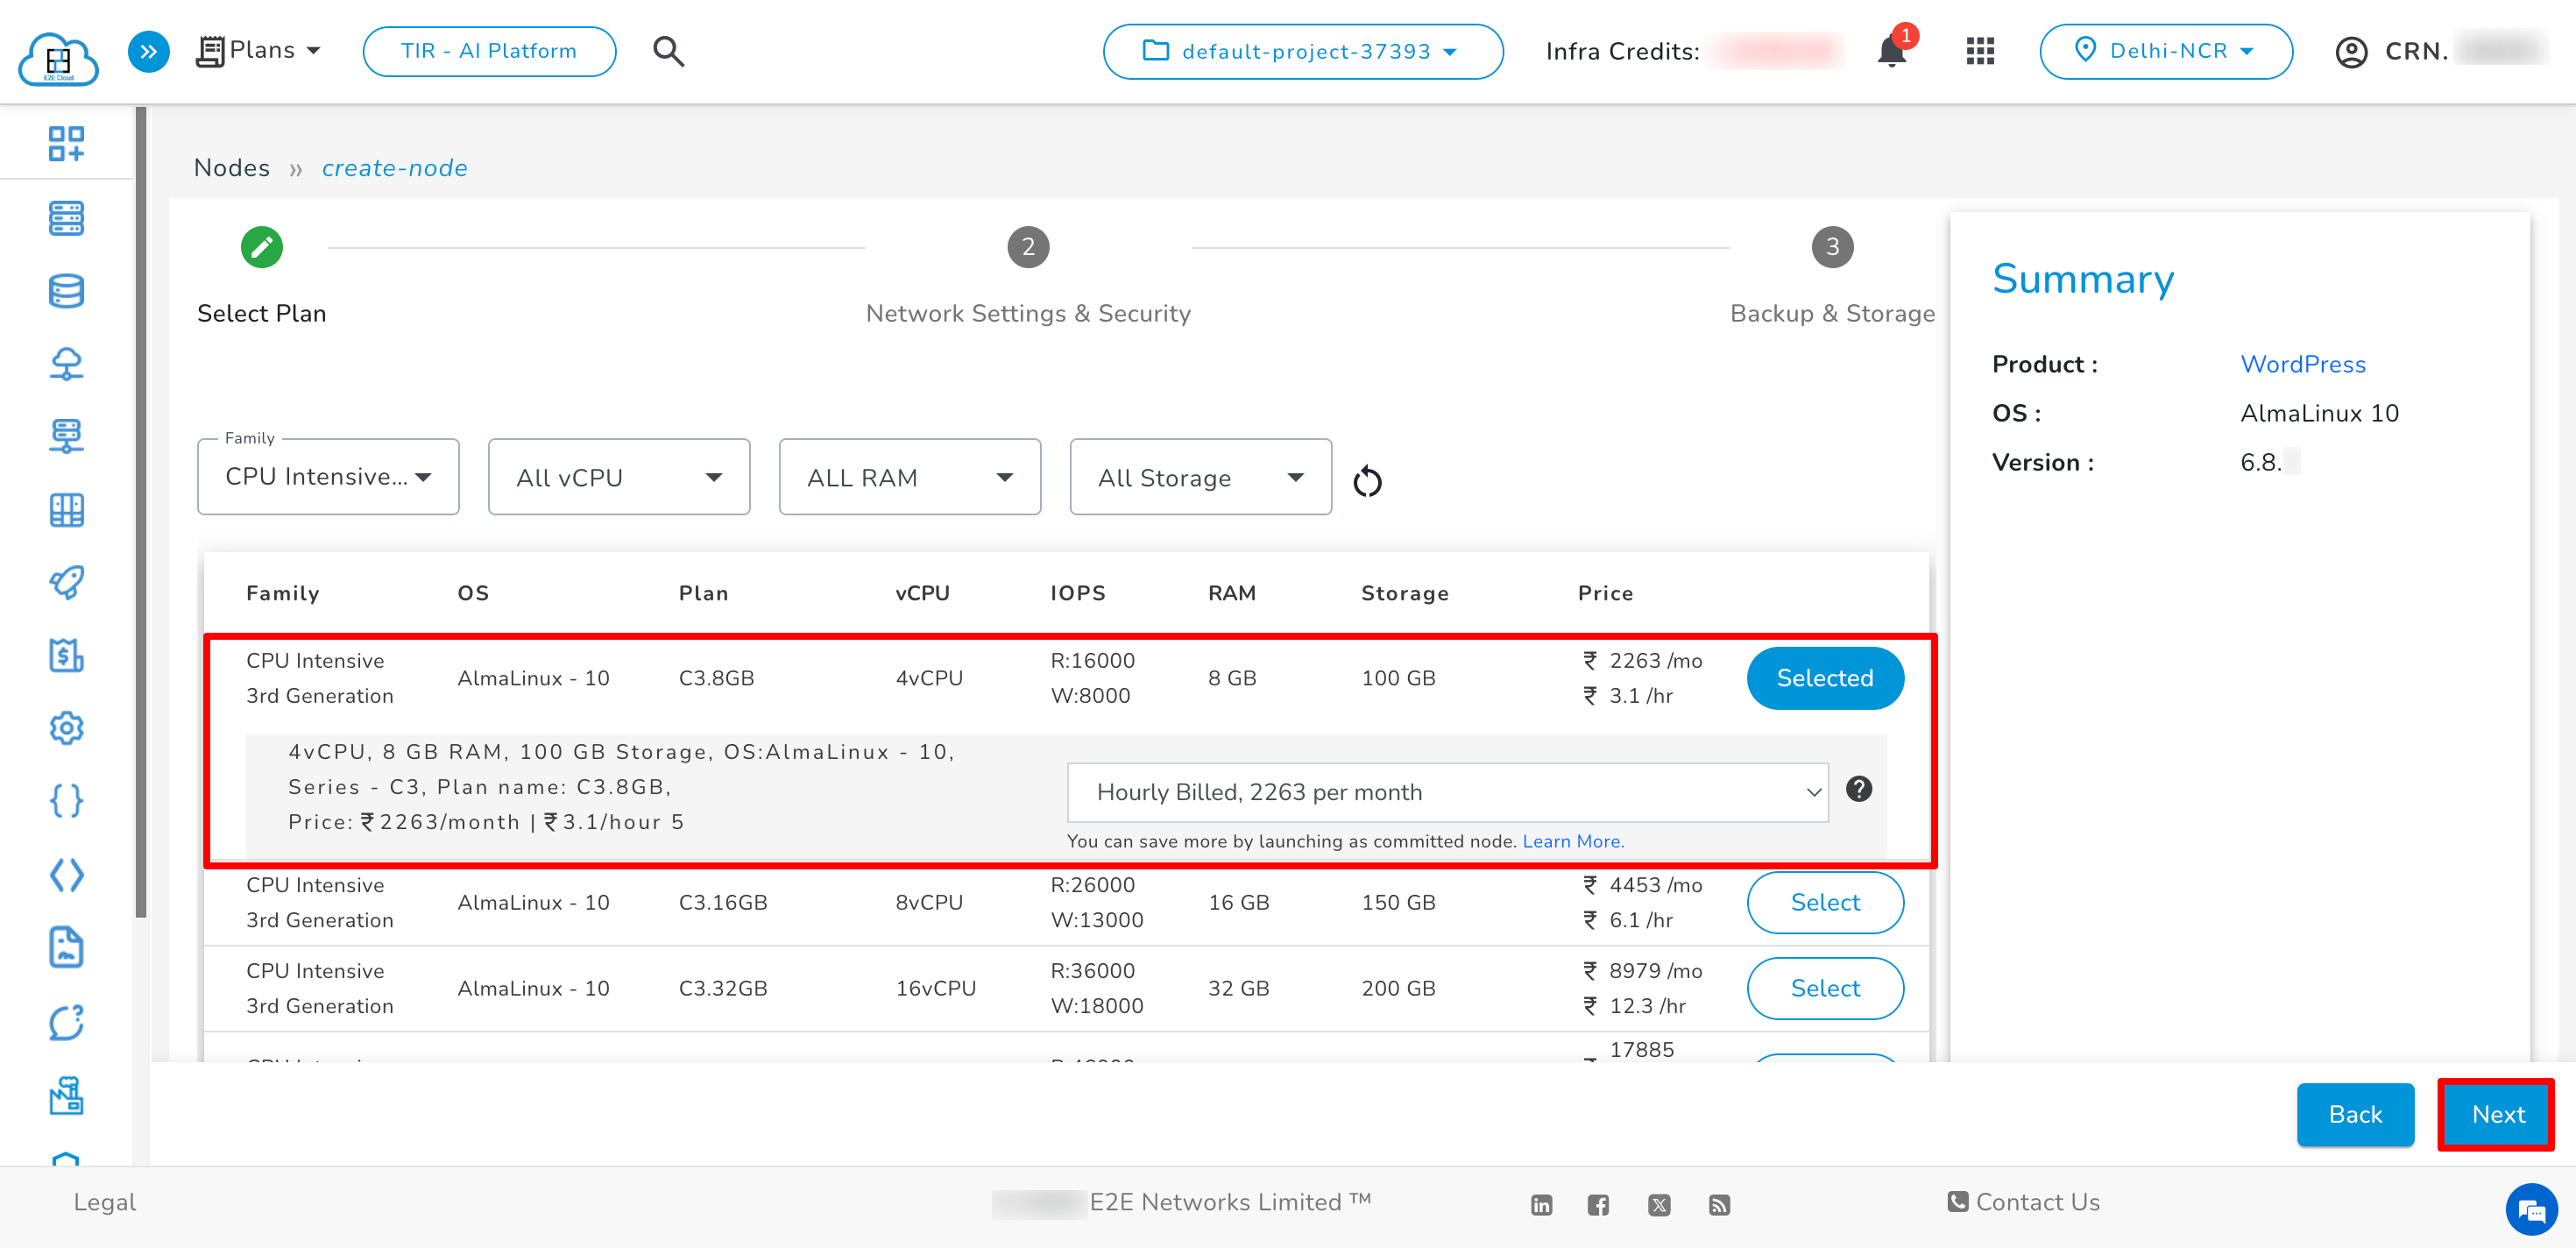Open the settings gear in sidebar
Viewport: 2576px width, 1248px height.
66,727
